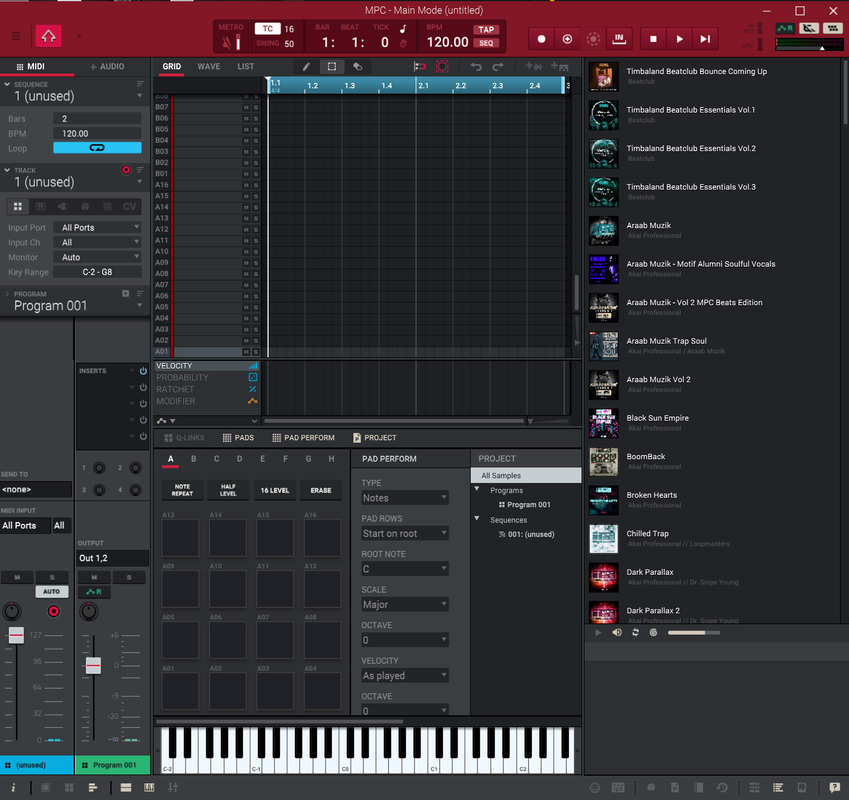Start playback with the Play button
The height and width of the screenshot is (800, 849).
coord(679,39)
